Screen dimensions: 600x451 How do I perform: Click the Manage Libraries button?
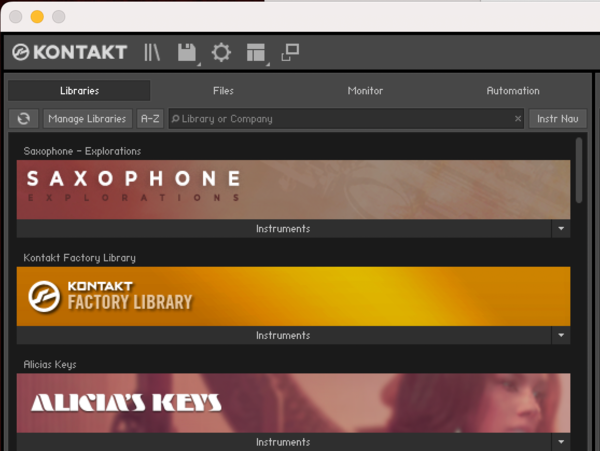(87, 119)
